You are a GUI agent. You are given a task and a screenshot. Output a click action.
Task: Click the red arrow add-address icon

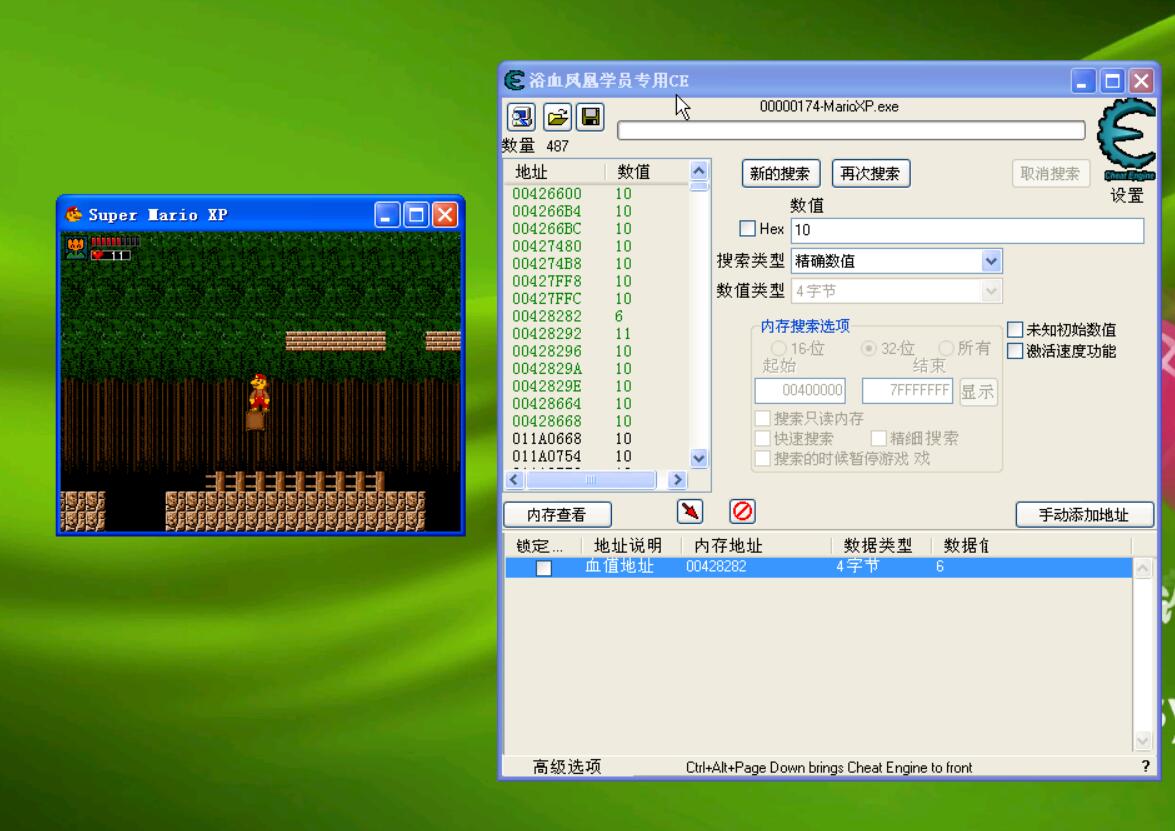[x=689, y=512]
